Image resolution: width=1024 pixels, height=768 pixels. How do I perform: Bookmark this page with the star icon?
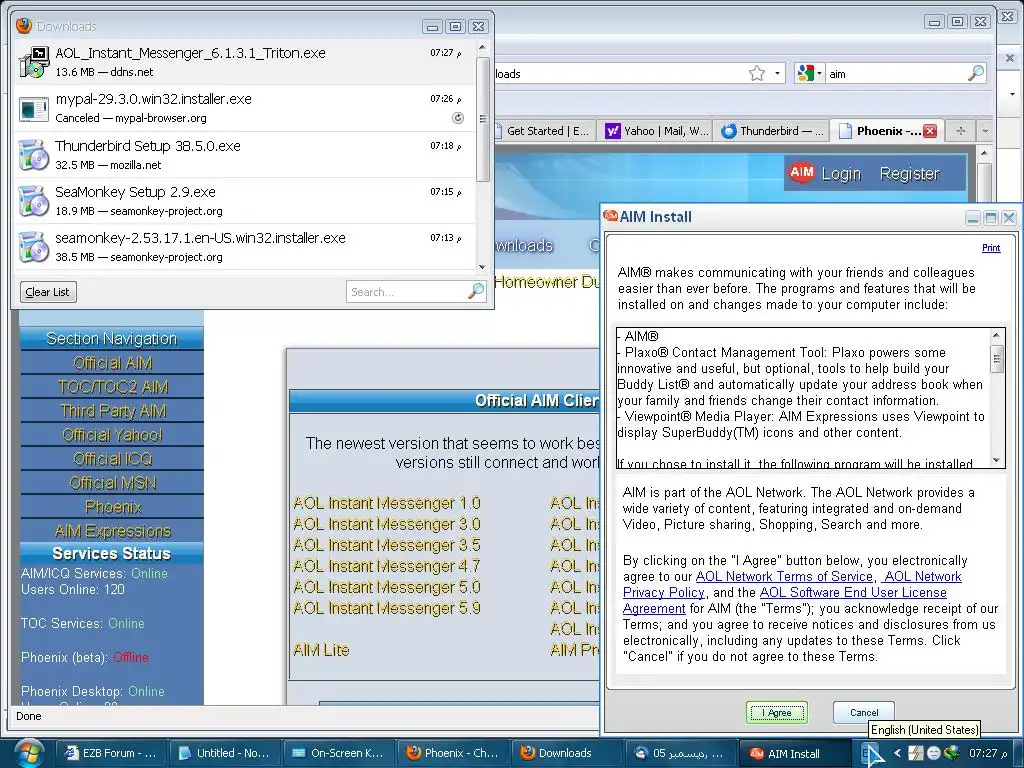click(756, 73)
